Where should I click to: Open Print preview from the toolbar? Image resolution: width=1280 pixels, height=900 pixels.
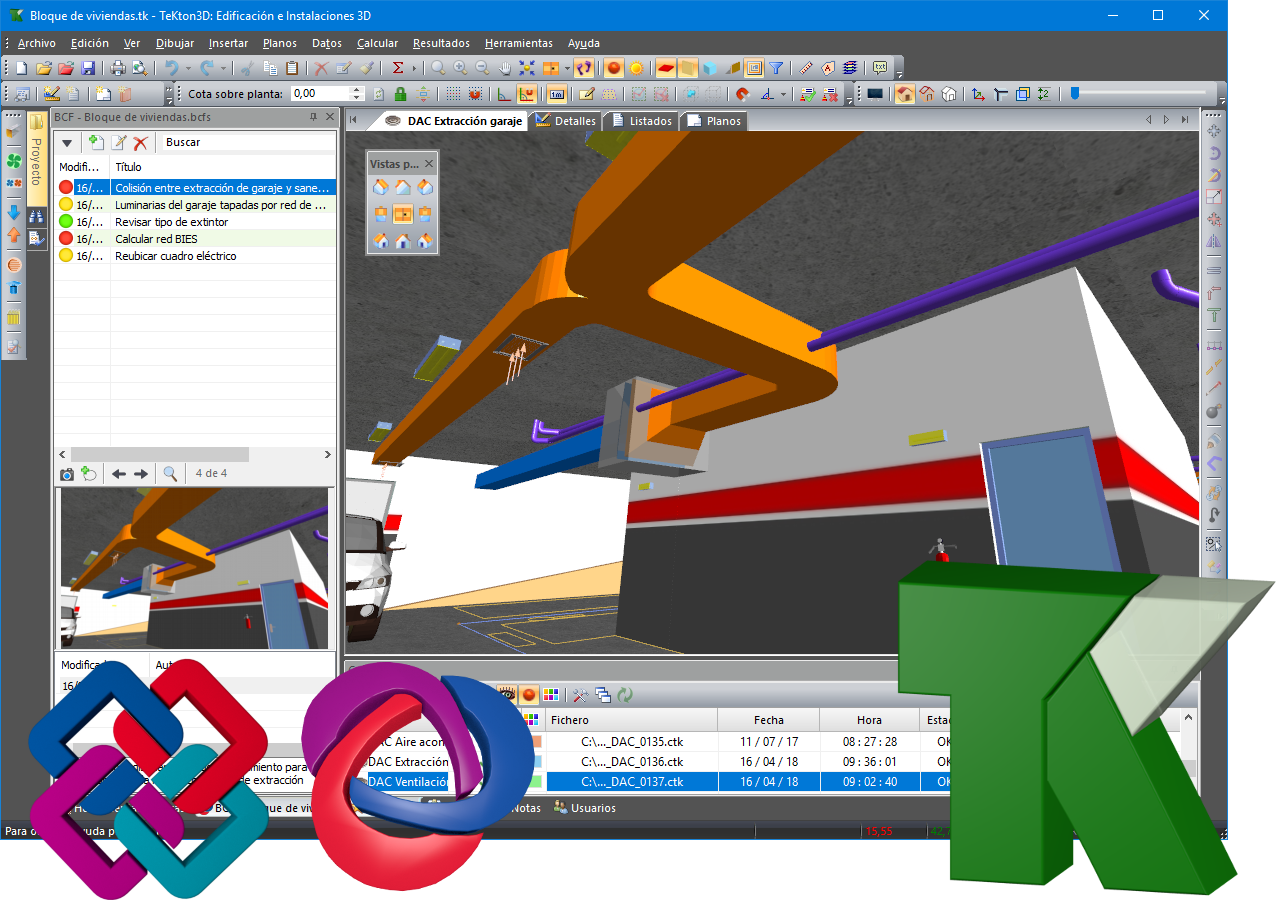click(x=139, y=68)
